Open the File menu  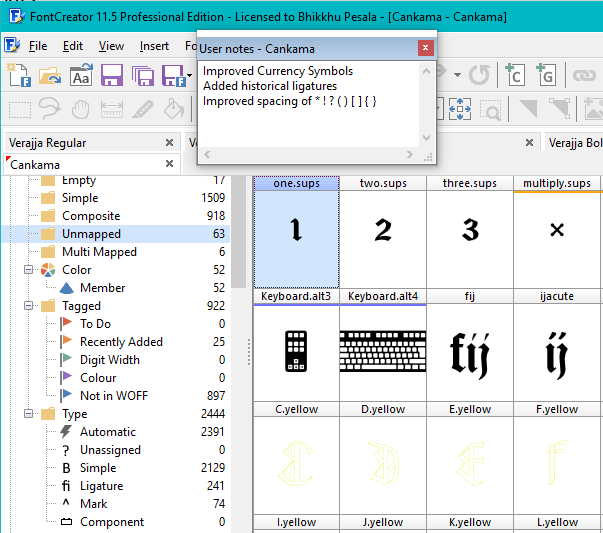(x=38, y=46)
